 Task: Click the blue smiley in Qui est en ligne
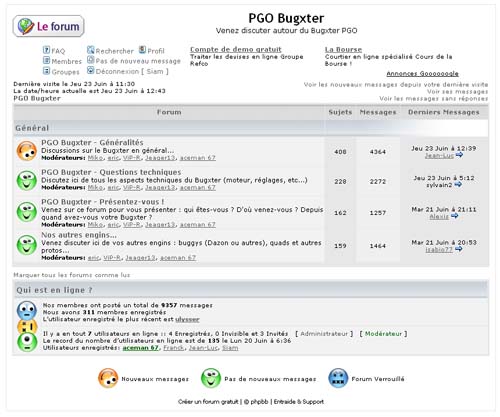27,310
